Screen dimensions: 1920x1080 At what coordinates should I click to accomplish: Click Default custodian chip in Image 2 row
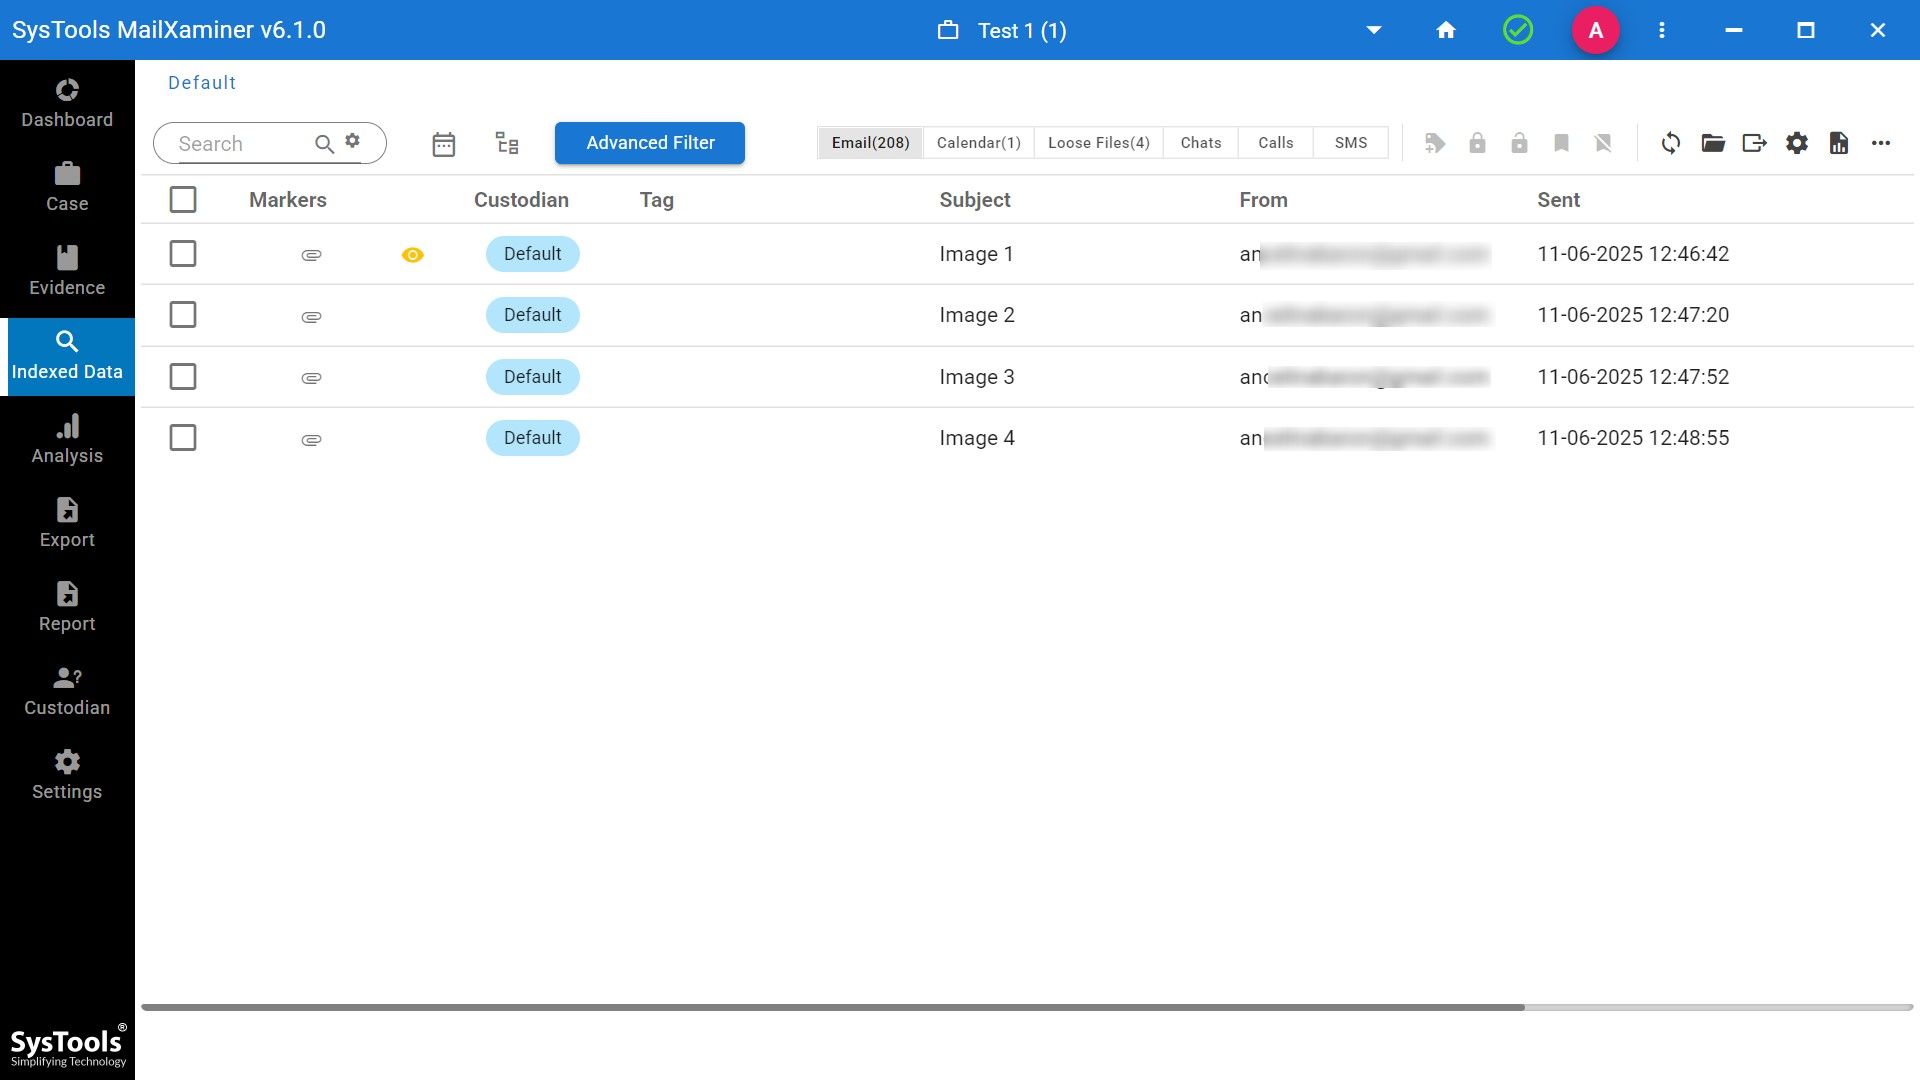coord(533,315)
